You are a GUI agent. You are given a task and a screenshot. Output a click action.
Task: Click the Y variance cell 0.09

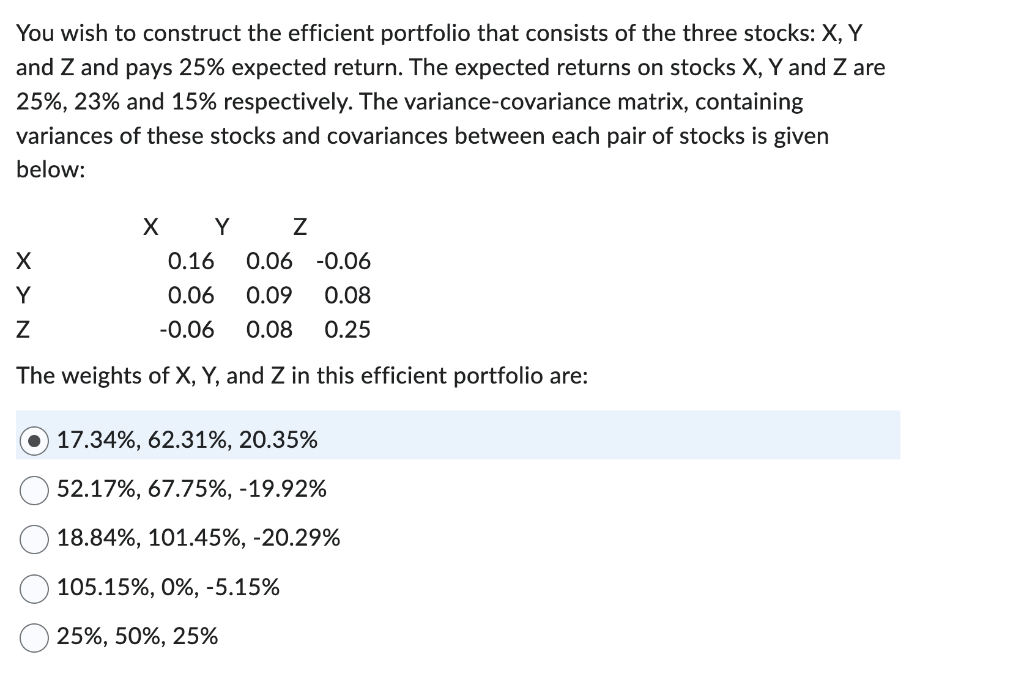(269, 295)
